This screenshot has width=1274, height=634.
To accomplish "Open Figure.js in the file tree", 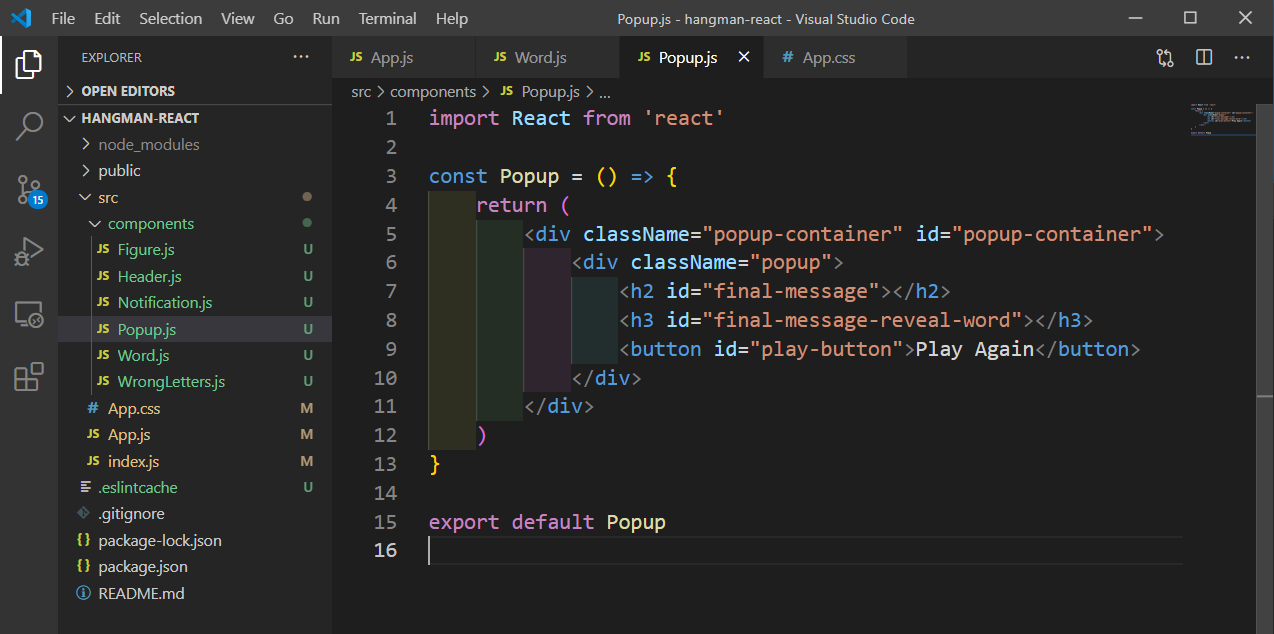I will [x=195, y=250].
